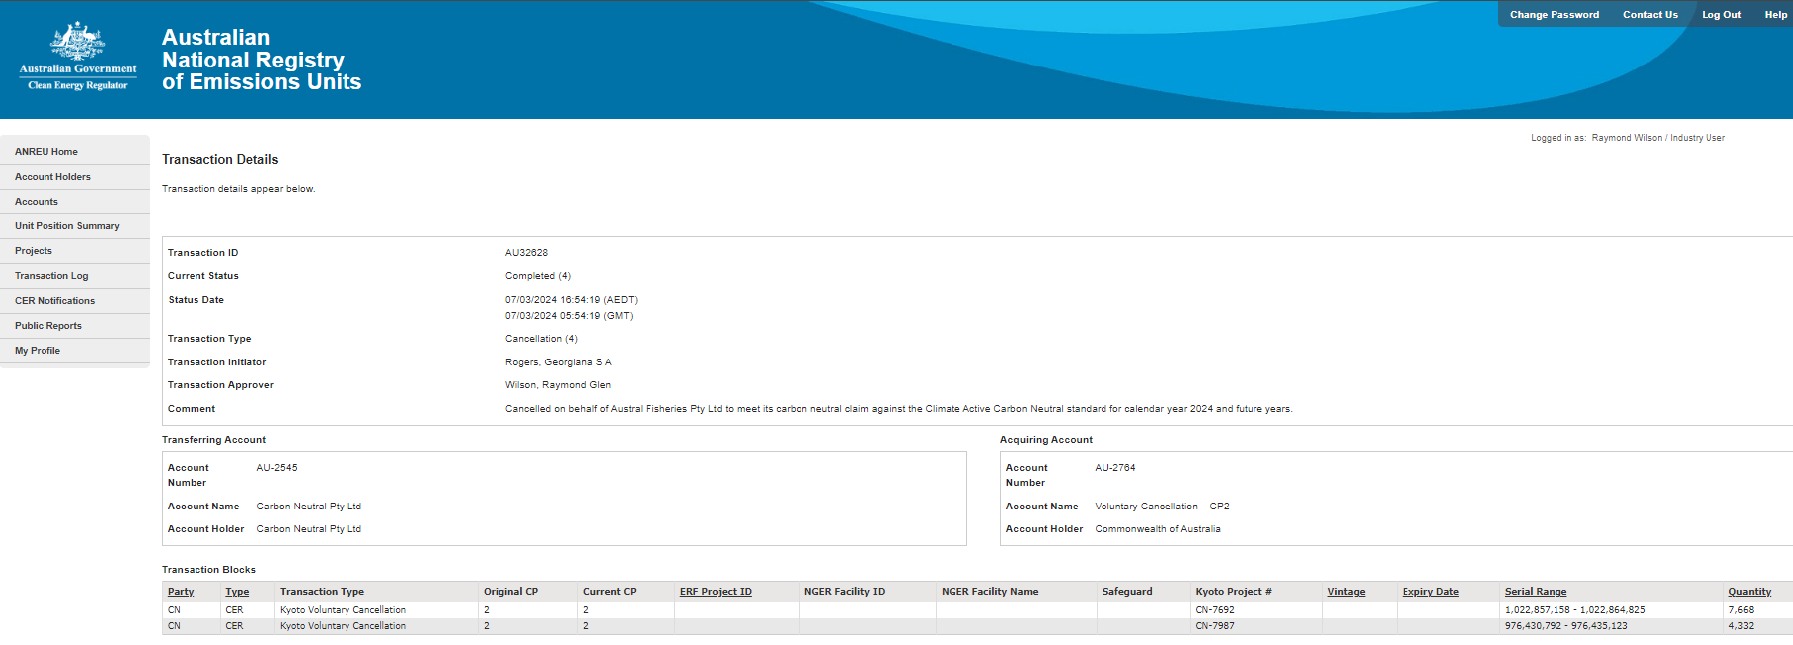
Task: Open Unit Position Summary
Action: [67, 226]
